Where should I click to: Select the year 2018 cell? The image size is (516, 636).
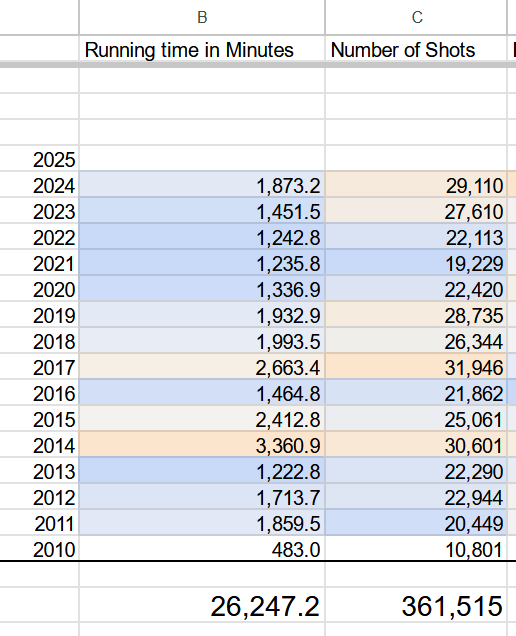39,341
